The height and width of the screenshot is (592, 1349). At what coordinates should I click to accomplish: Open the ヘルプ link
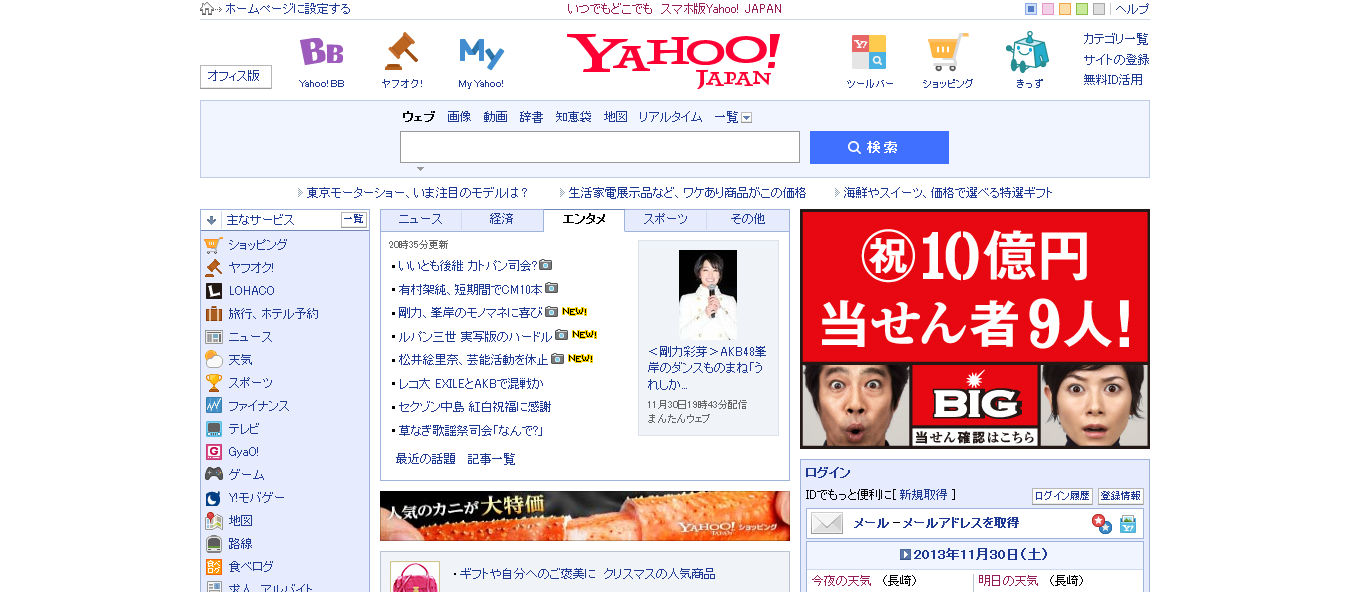[x=1132, y=9]
